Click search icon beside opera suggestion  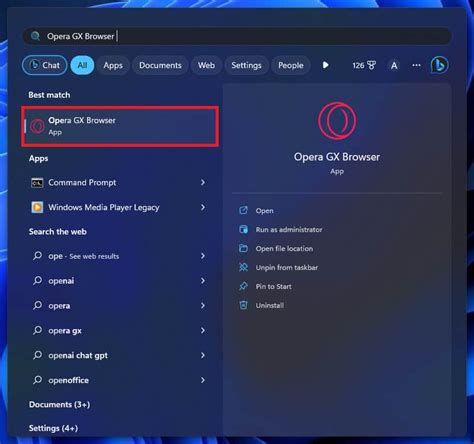tap(37, 305)
